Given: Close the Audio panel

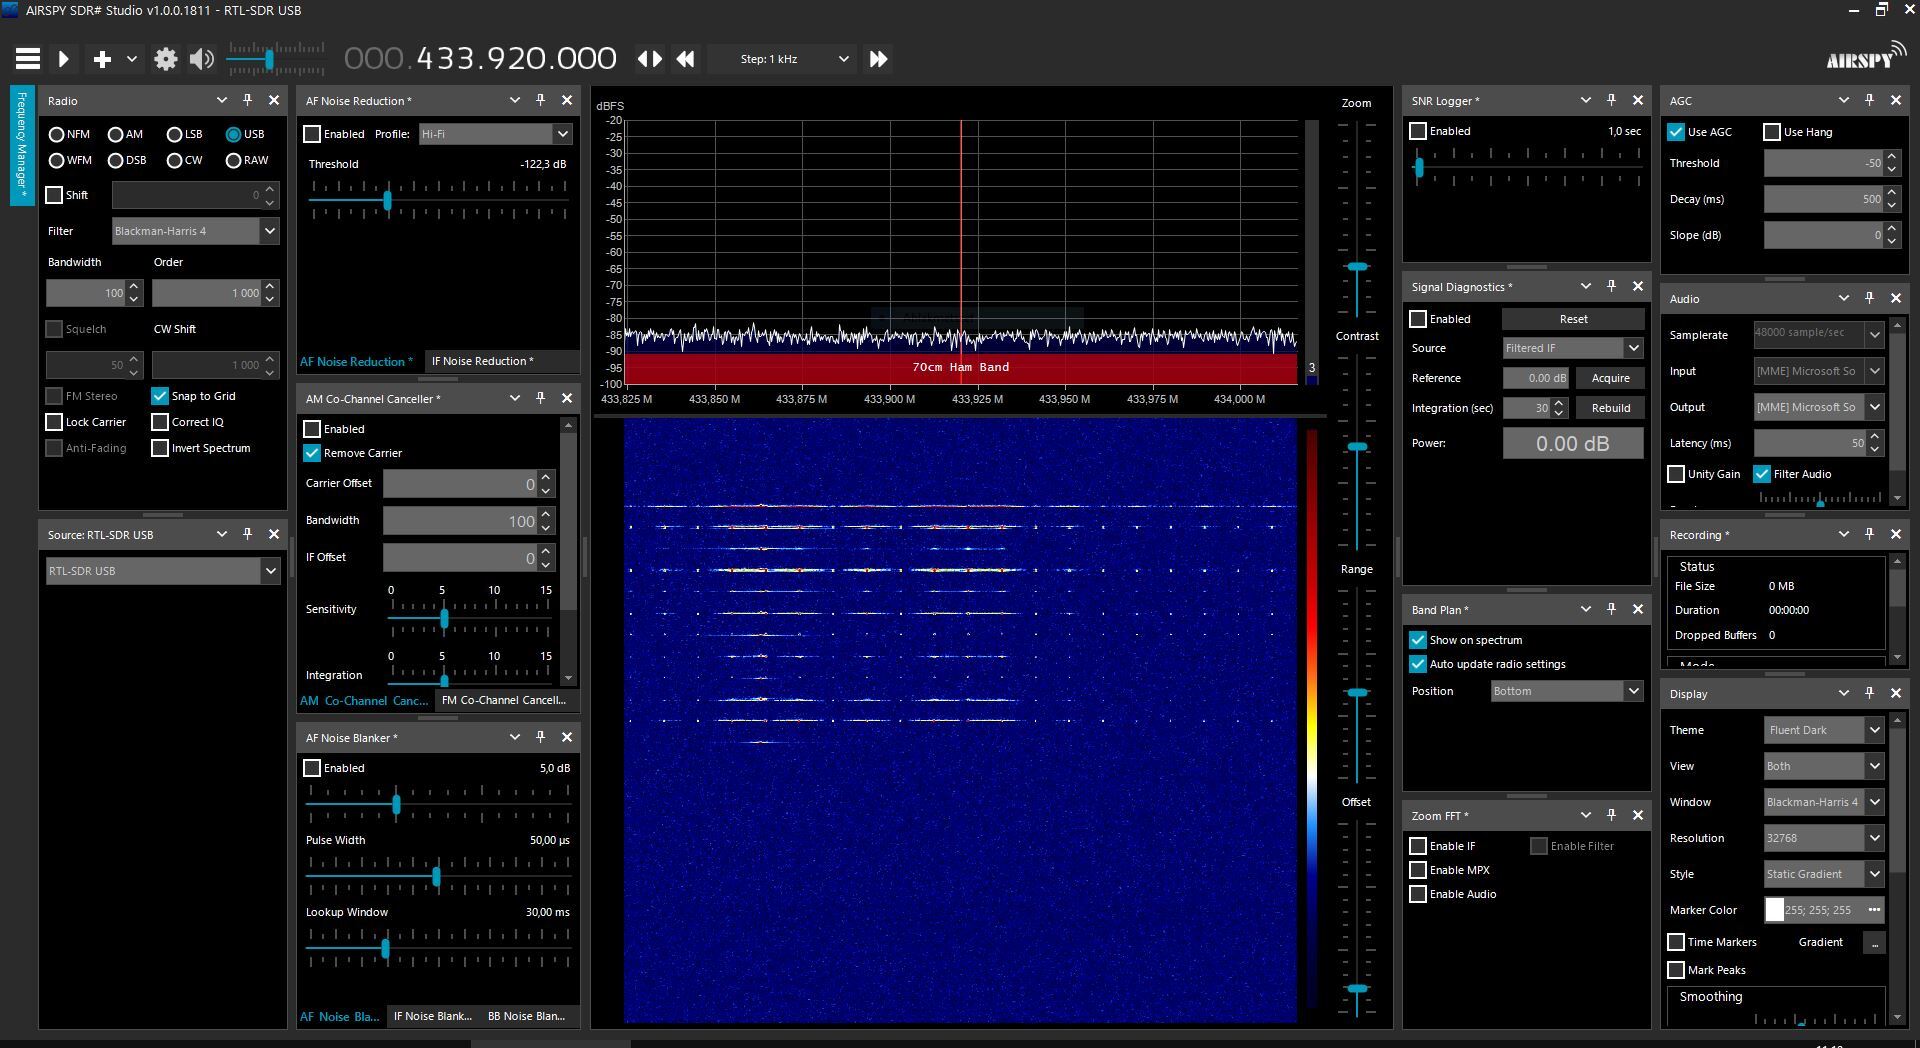Looking at the screenshot, I should 1896,298.
